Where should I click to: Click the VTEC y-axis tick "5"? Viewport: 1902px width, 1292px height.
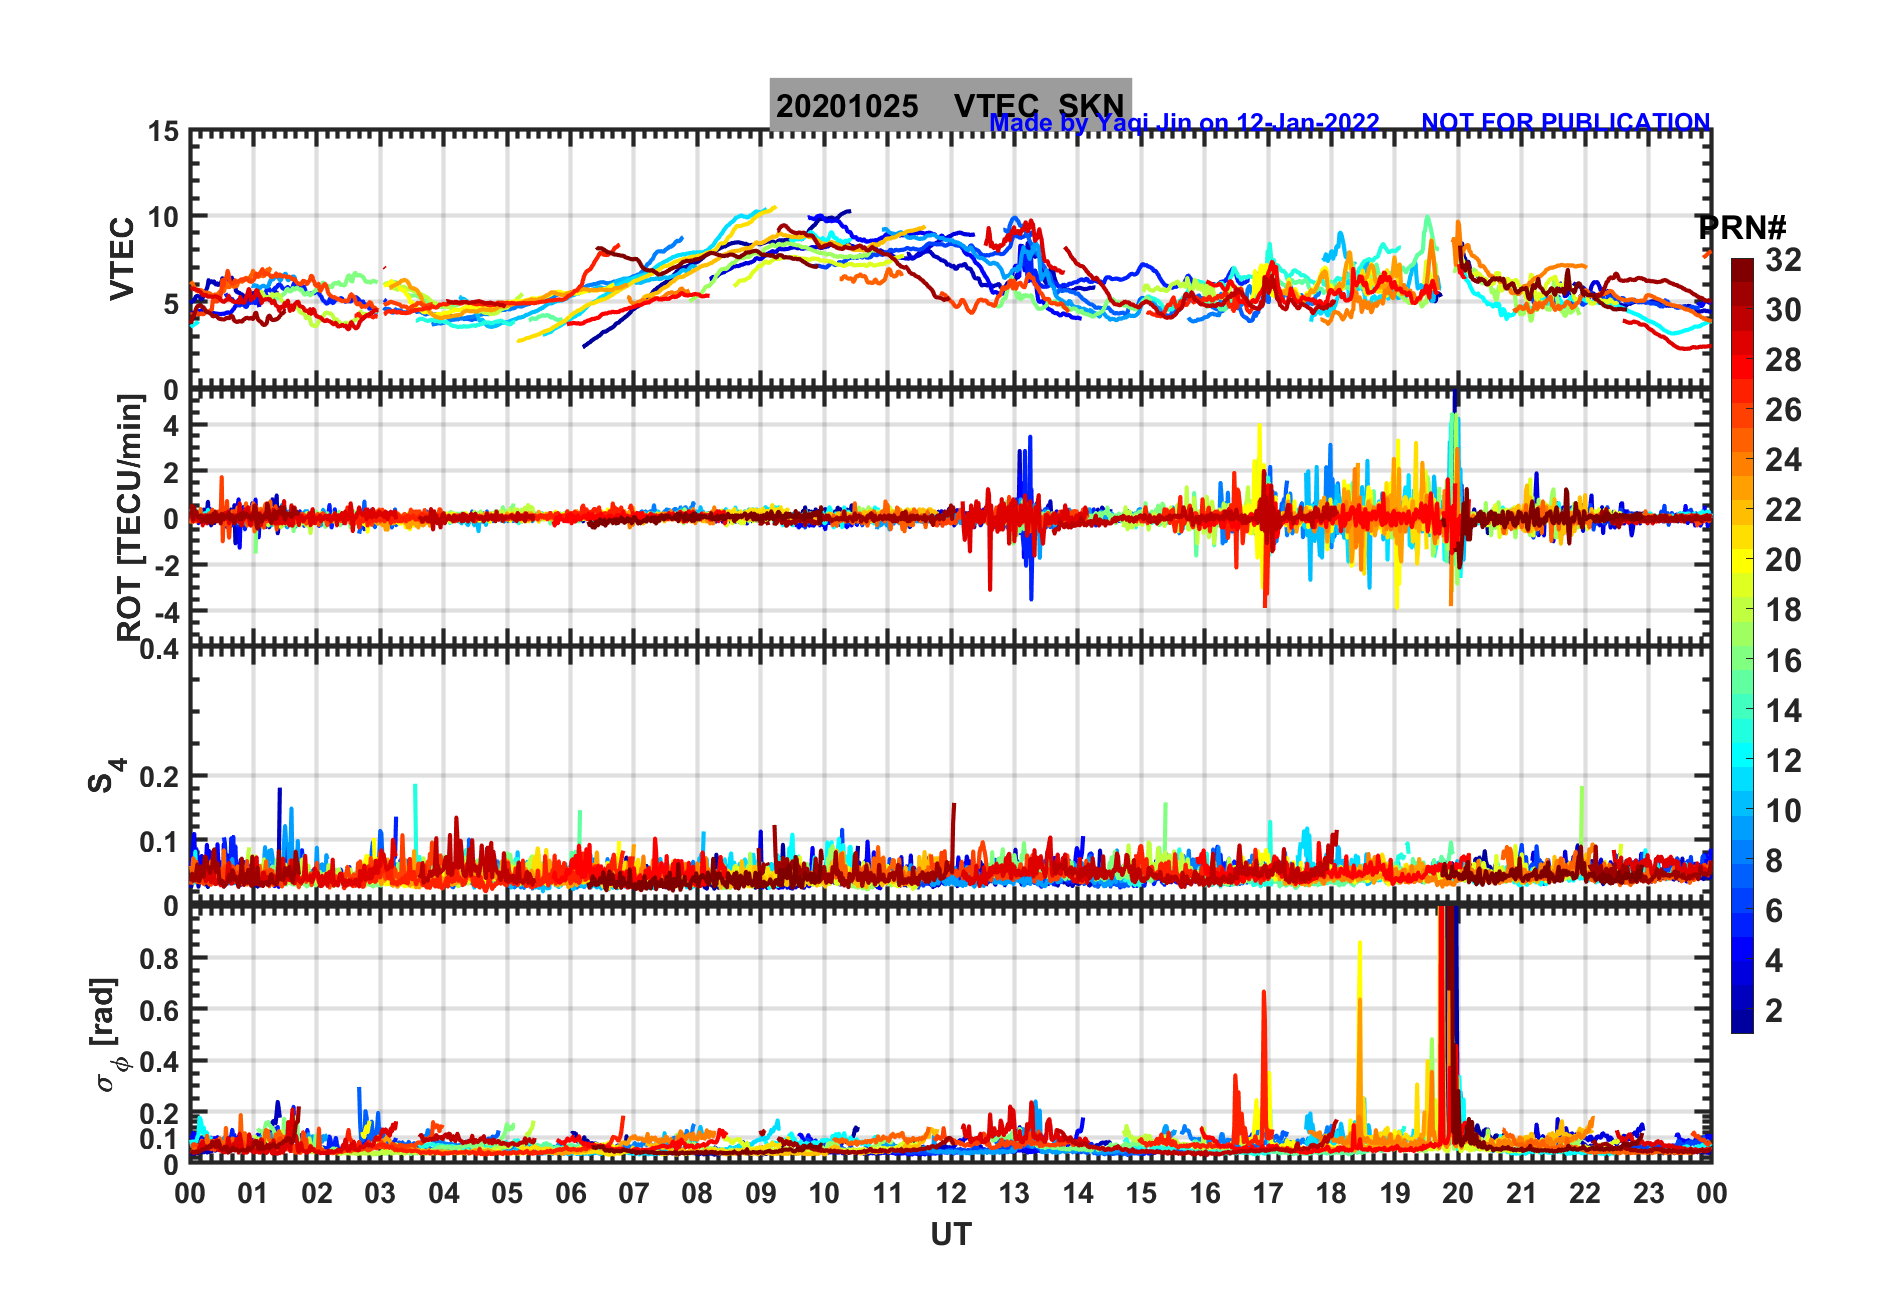tap(171, 304)
